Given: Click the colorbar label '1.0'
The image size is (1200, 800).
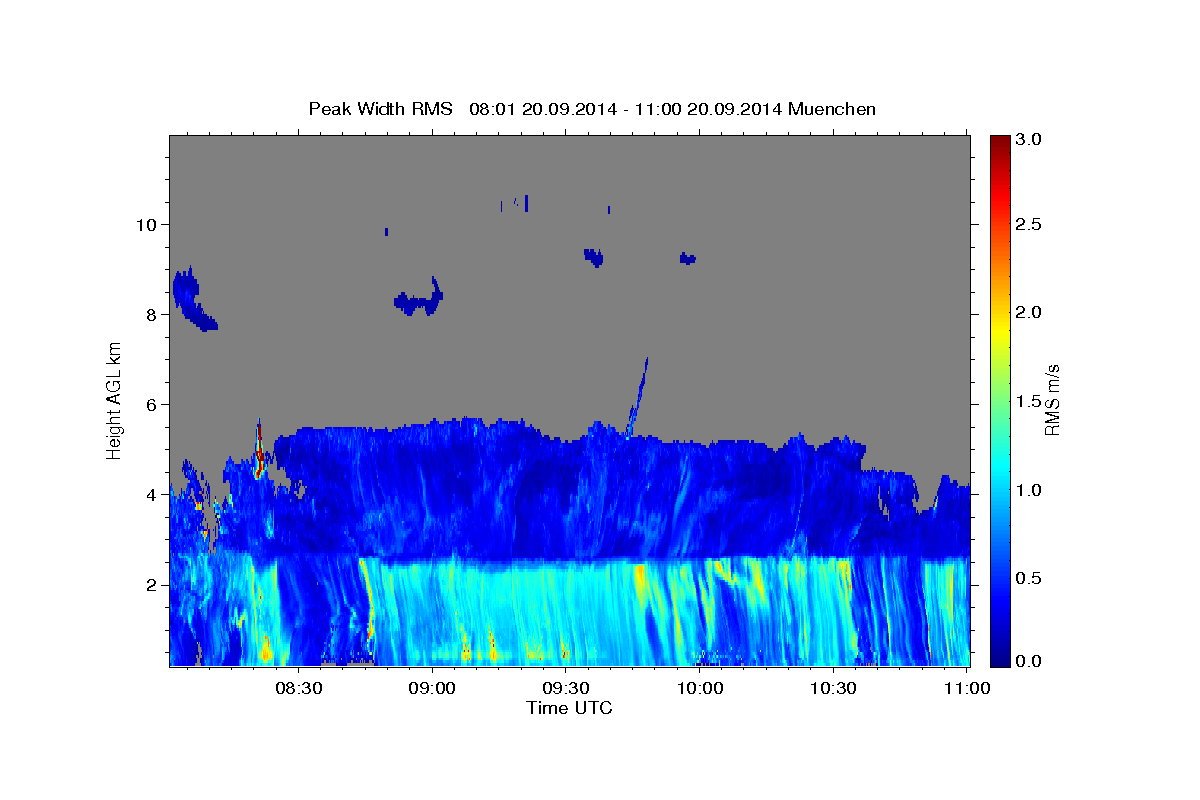Looking at the screenshot, I should [x=1028, y=490].
